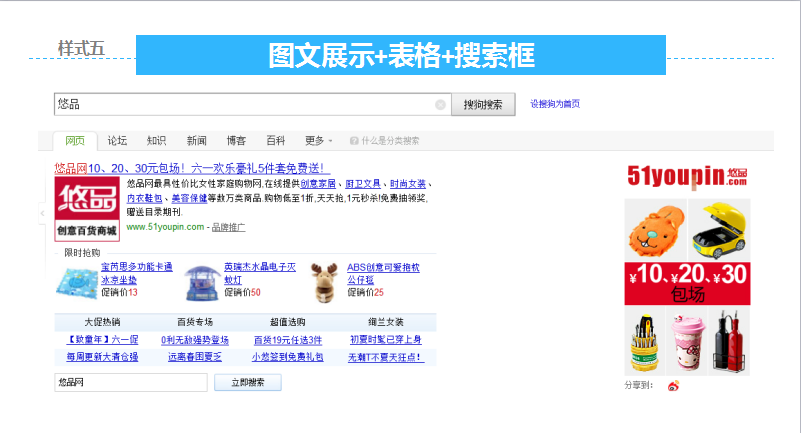
Task: Click the 品牌推广 link
Action: (228, 227)
